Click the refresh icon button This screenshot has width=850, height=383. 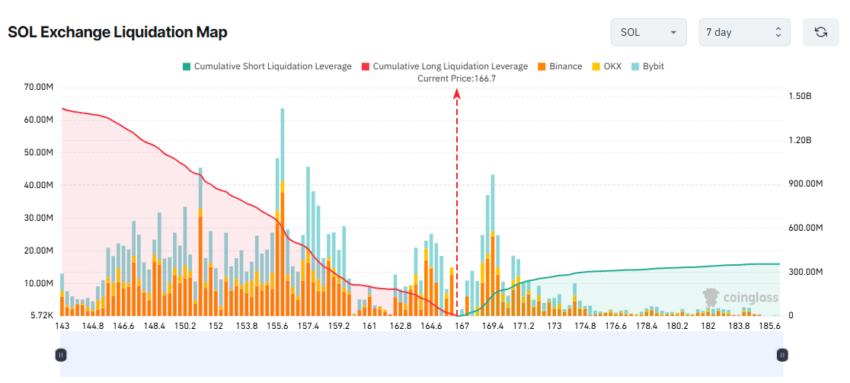[x=821, y=32]
